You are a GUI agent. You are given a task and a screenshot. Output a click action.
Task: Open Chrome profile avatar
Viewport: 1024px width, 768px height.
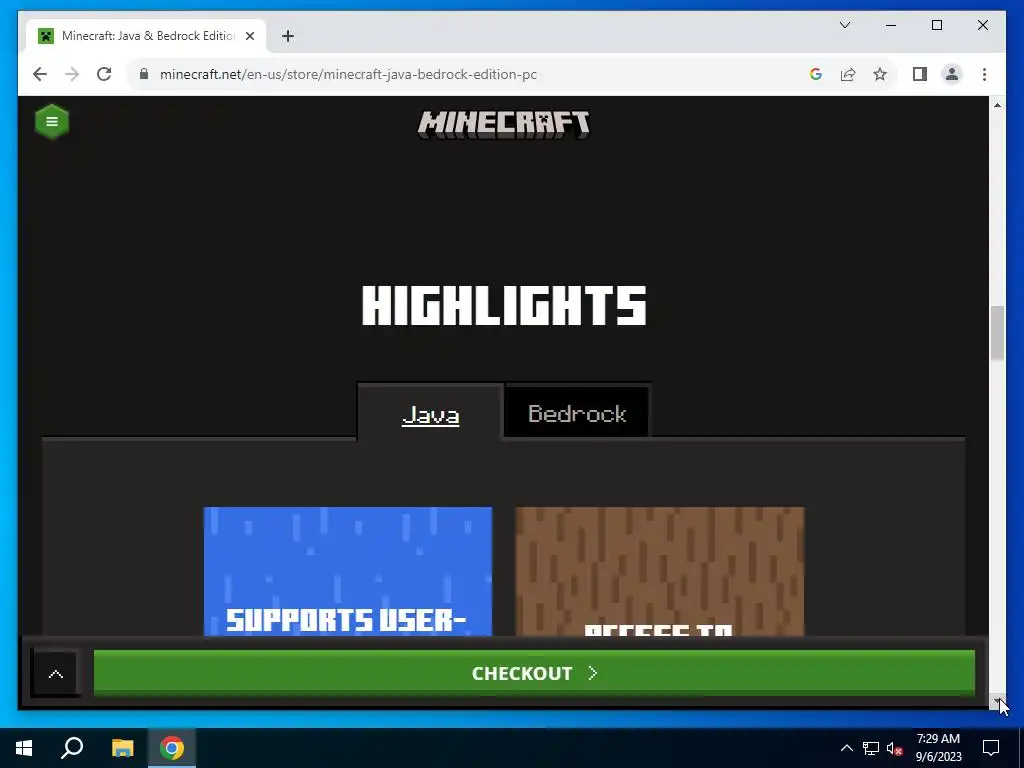coord(952,74)
